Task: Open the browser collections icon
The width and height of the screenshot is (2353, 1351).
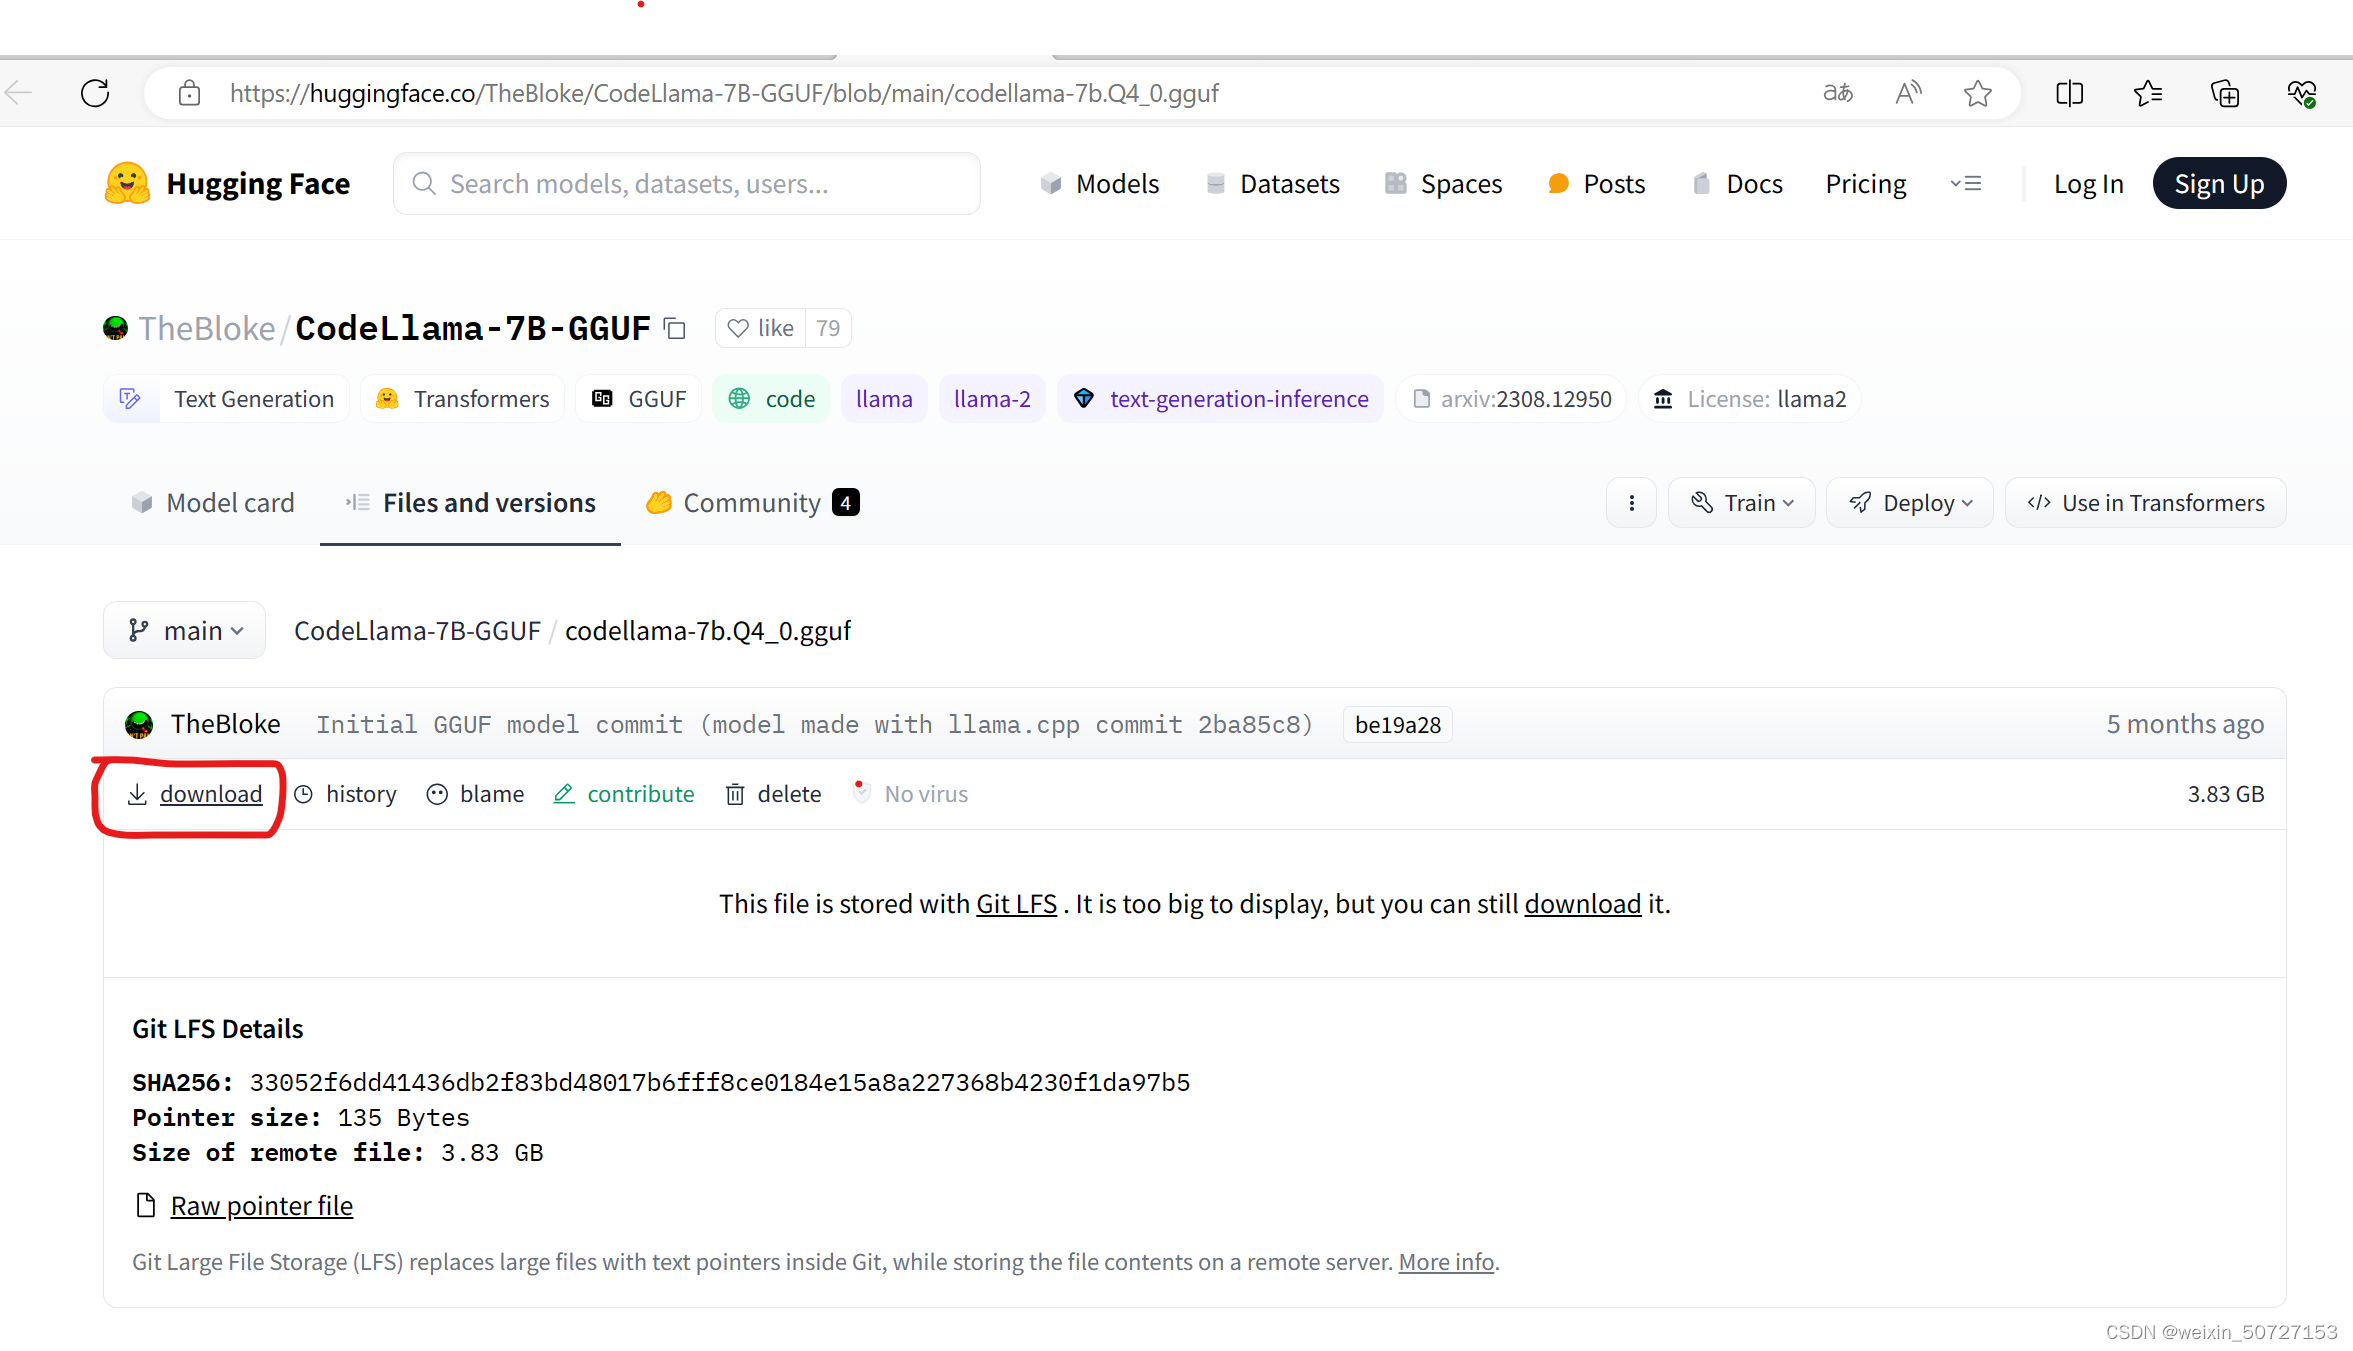Action: (2224, 93)
